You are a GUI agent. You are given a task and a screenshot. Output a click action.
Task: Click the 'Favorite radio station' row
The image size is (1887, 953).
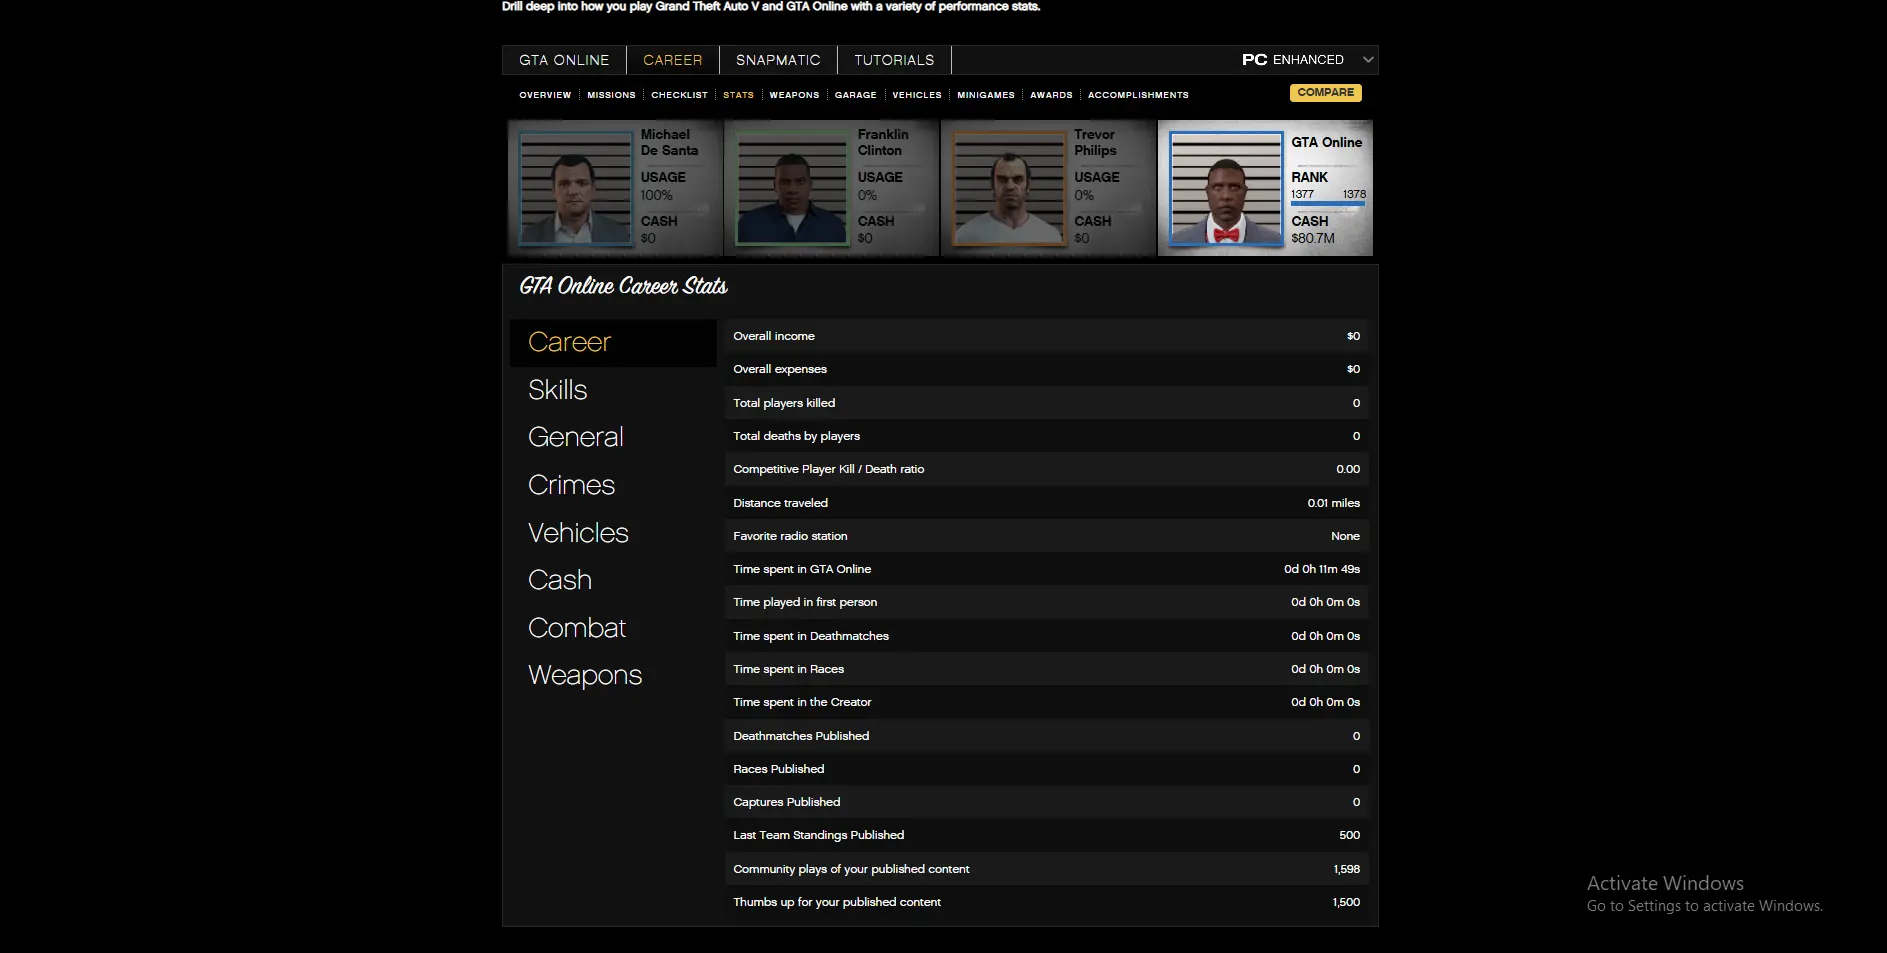pyautogui.click(x=1046, y=536)
